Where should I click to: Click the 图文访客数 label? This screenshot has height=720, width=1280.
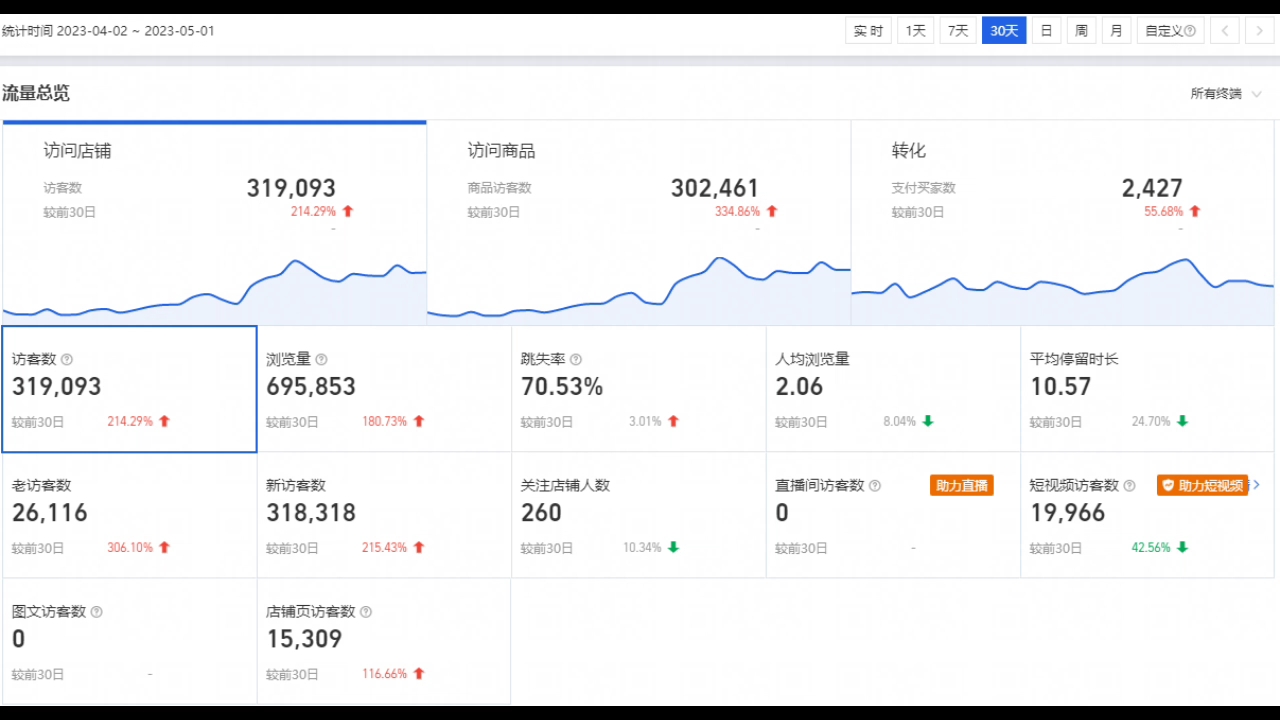tap(49, 611)
